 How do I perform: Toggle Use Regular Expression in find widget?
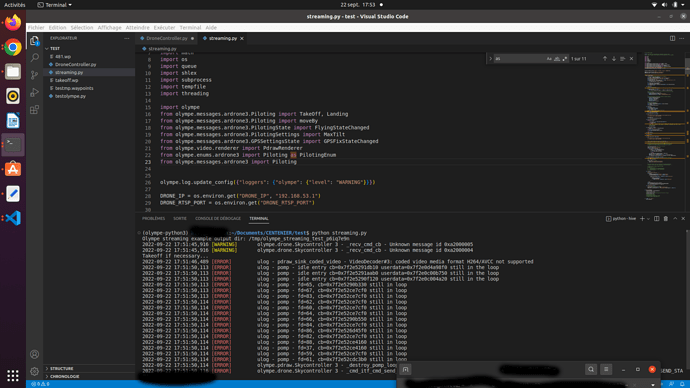pos(565,59)
